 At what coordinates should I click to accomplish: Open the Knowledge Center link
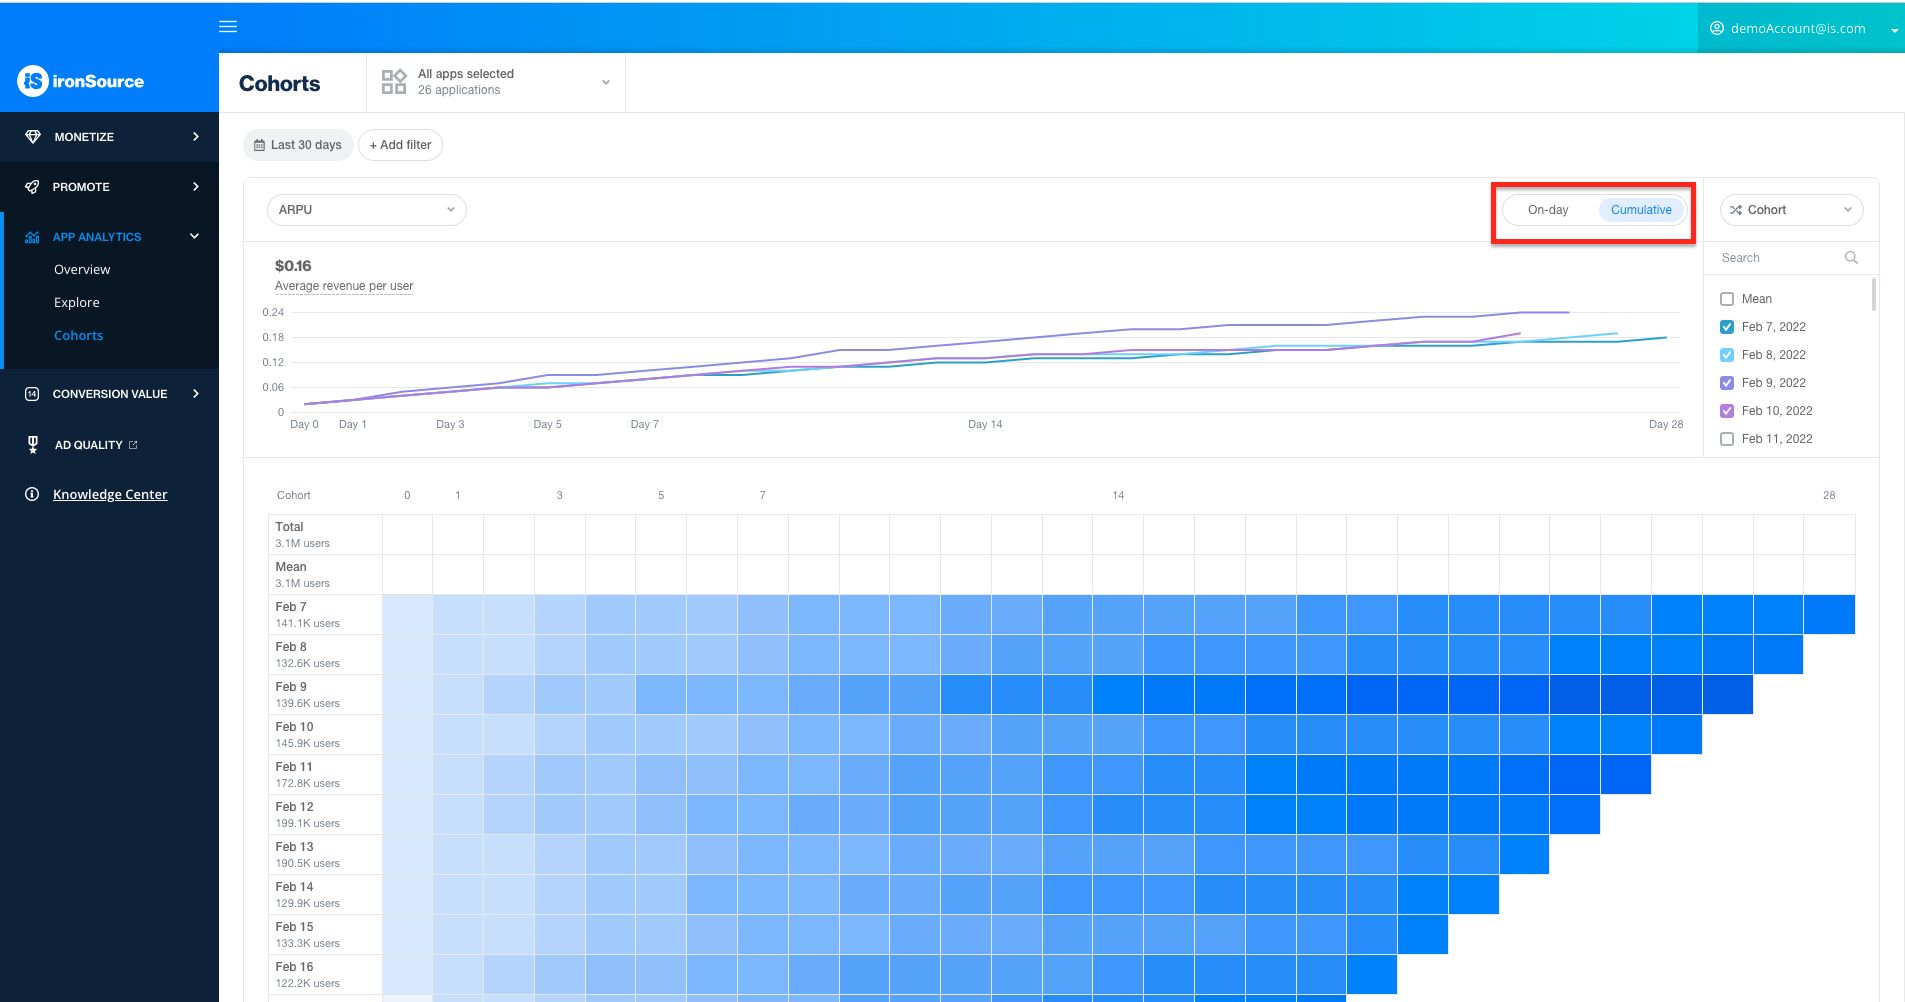pos(110,494)
